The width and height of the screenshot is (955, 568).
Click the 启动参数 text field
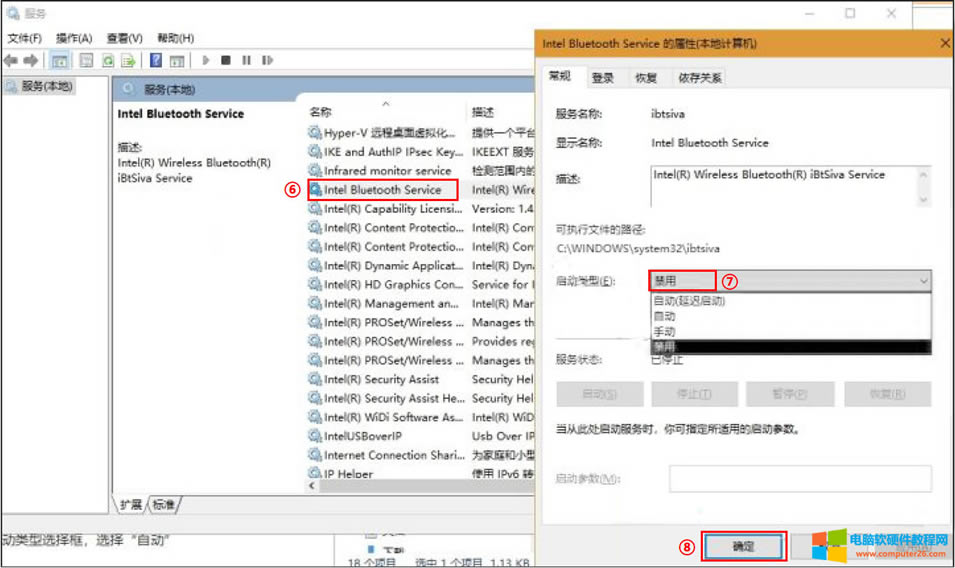click(799, 479)
